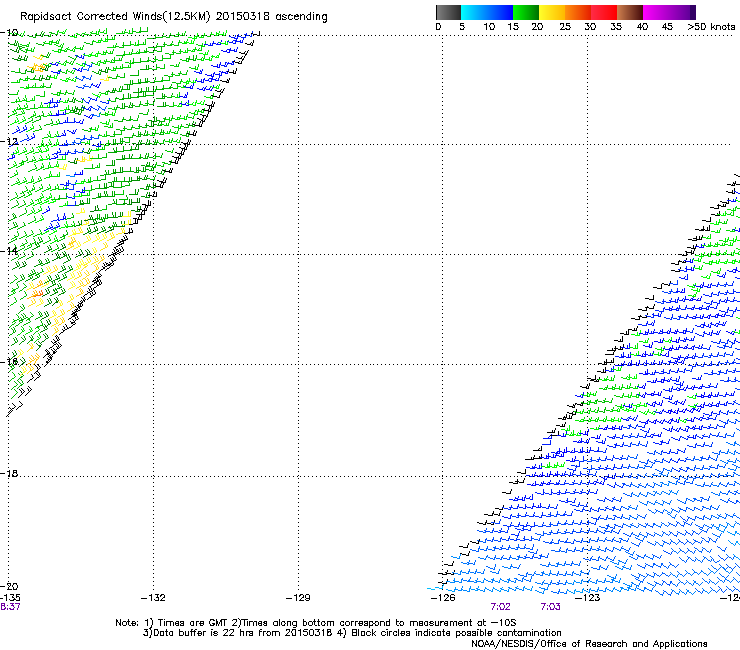Click the 'Rapidscat Corrected Winds(12.5KM)' title text
The image size is (740, 650).
point(115,17)
